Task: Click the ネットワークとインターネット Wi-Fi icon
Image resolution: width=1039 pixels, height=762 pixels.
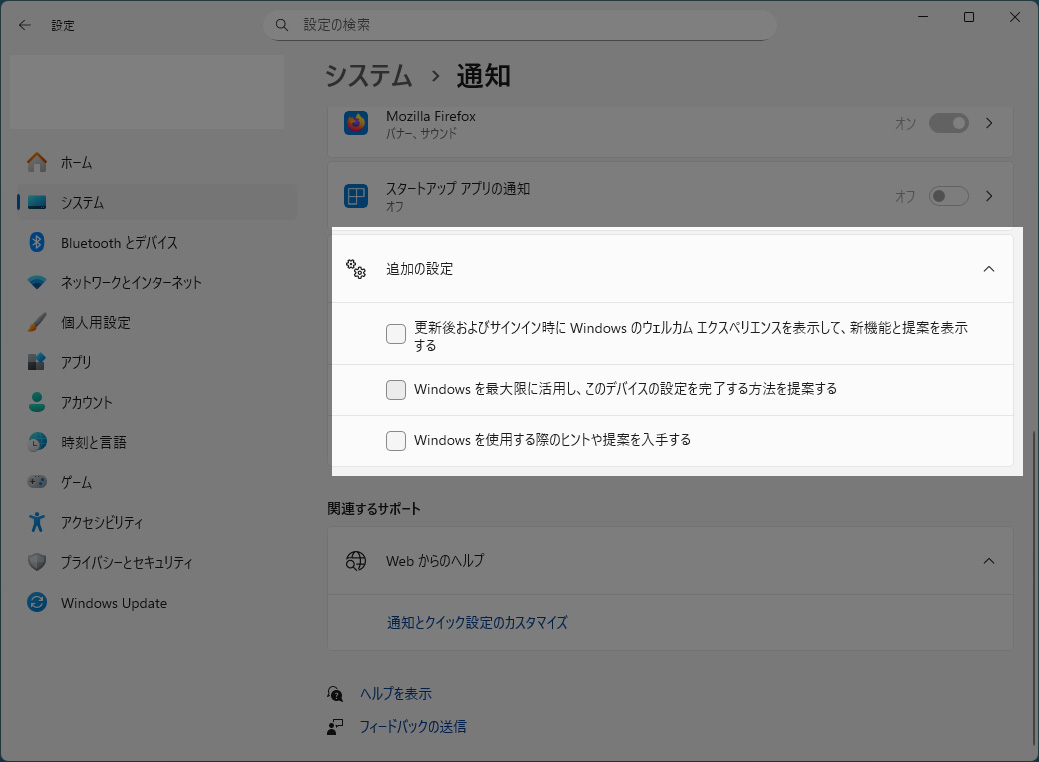Action: (x=37, y=283)
